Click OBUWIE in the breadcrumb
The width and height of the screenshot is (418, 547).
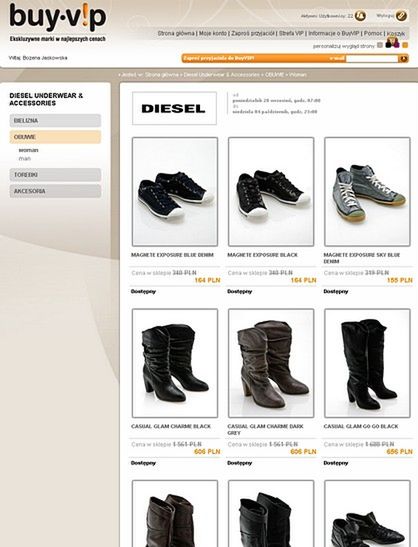275,75
